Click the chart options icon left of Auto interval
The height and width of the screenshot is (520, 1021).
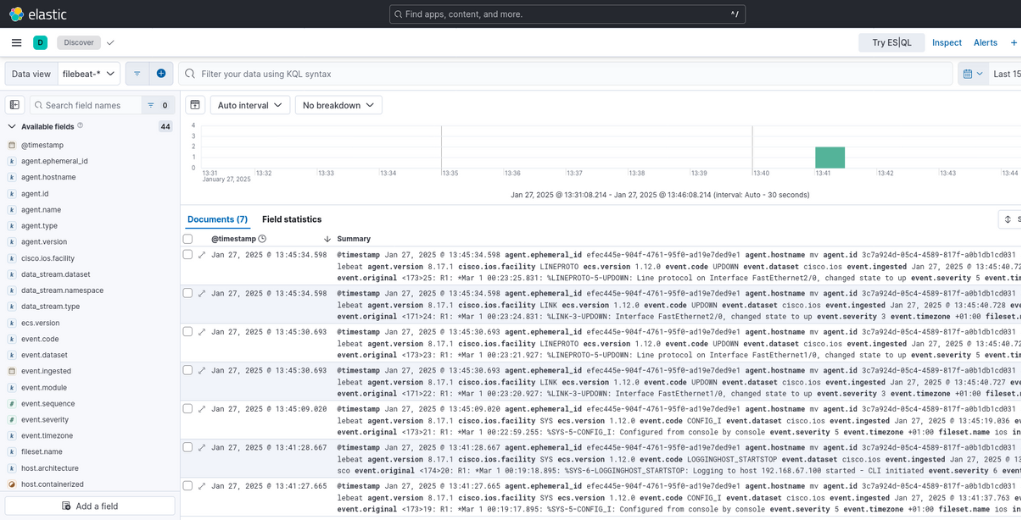pyautogui.click(x=196, y=105)
